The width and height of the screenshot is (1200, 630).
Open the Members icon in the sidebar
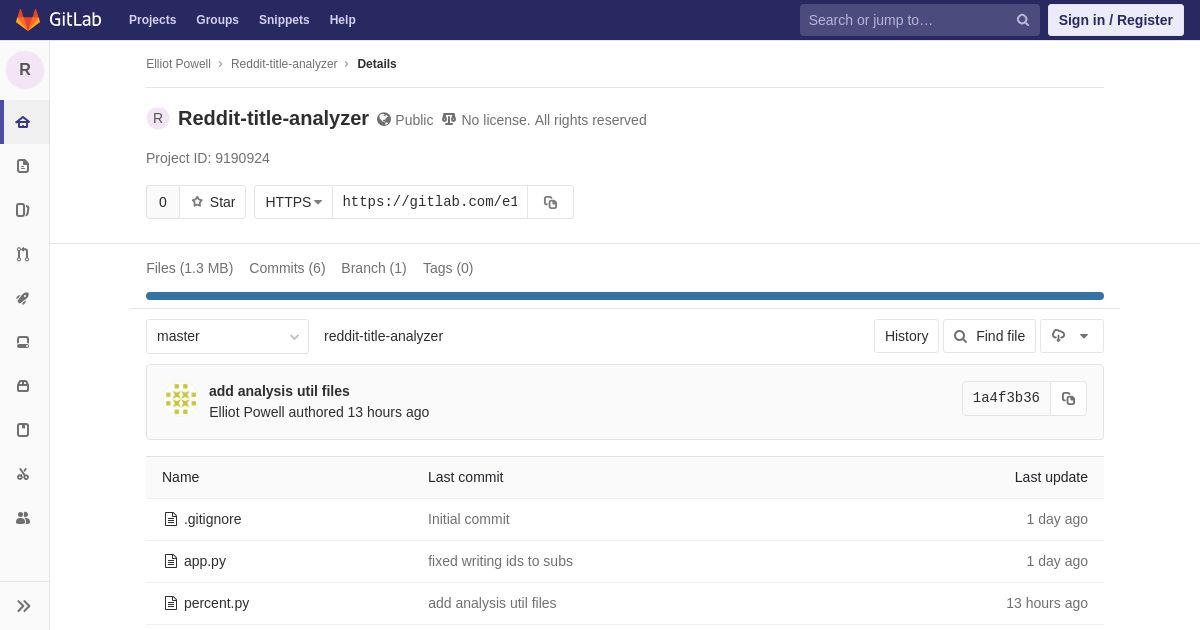pyautogui.click(x=23, y=518)
